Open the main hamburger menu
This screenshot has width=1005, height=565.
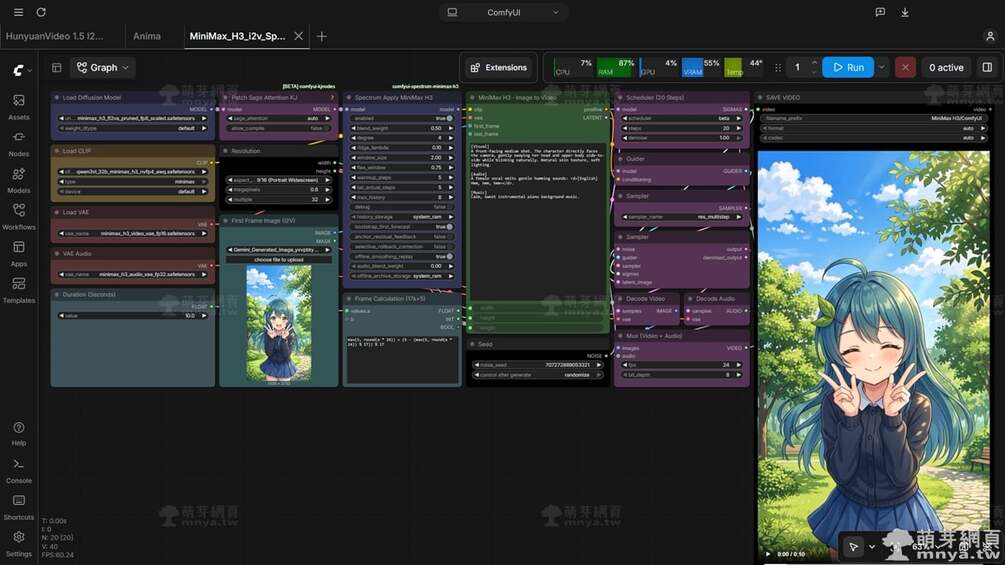[x=18, y=12]
